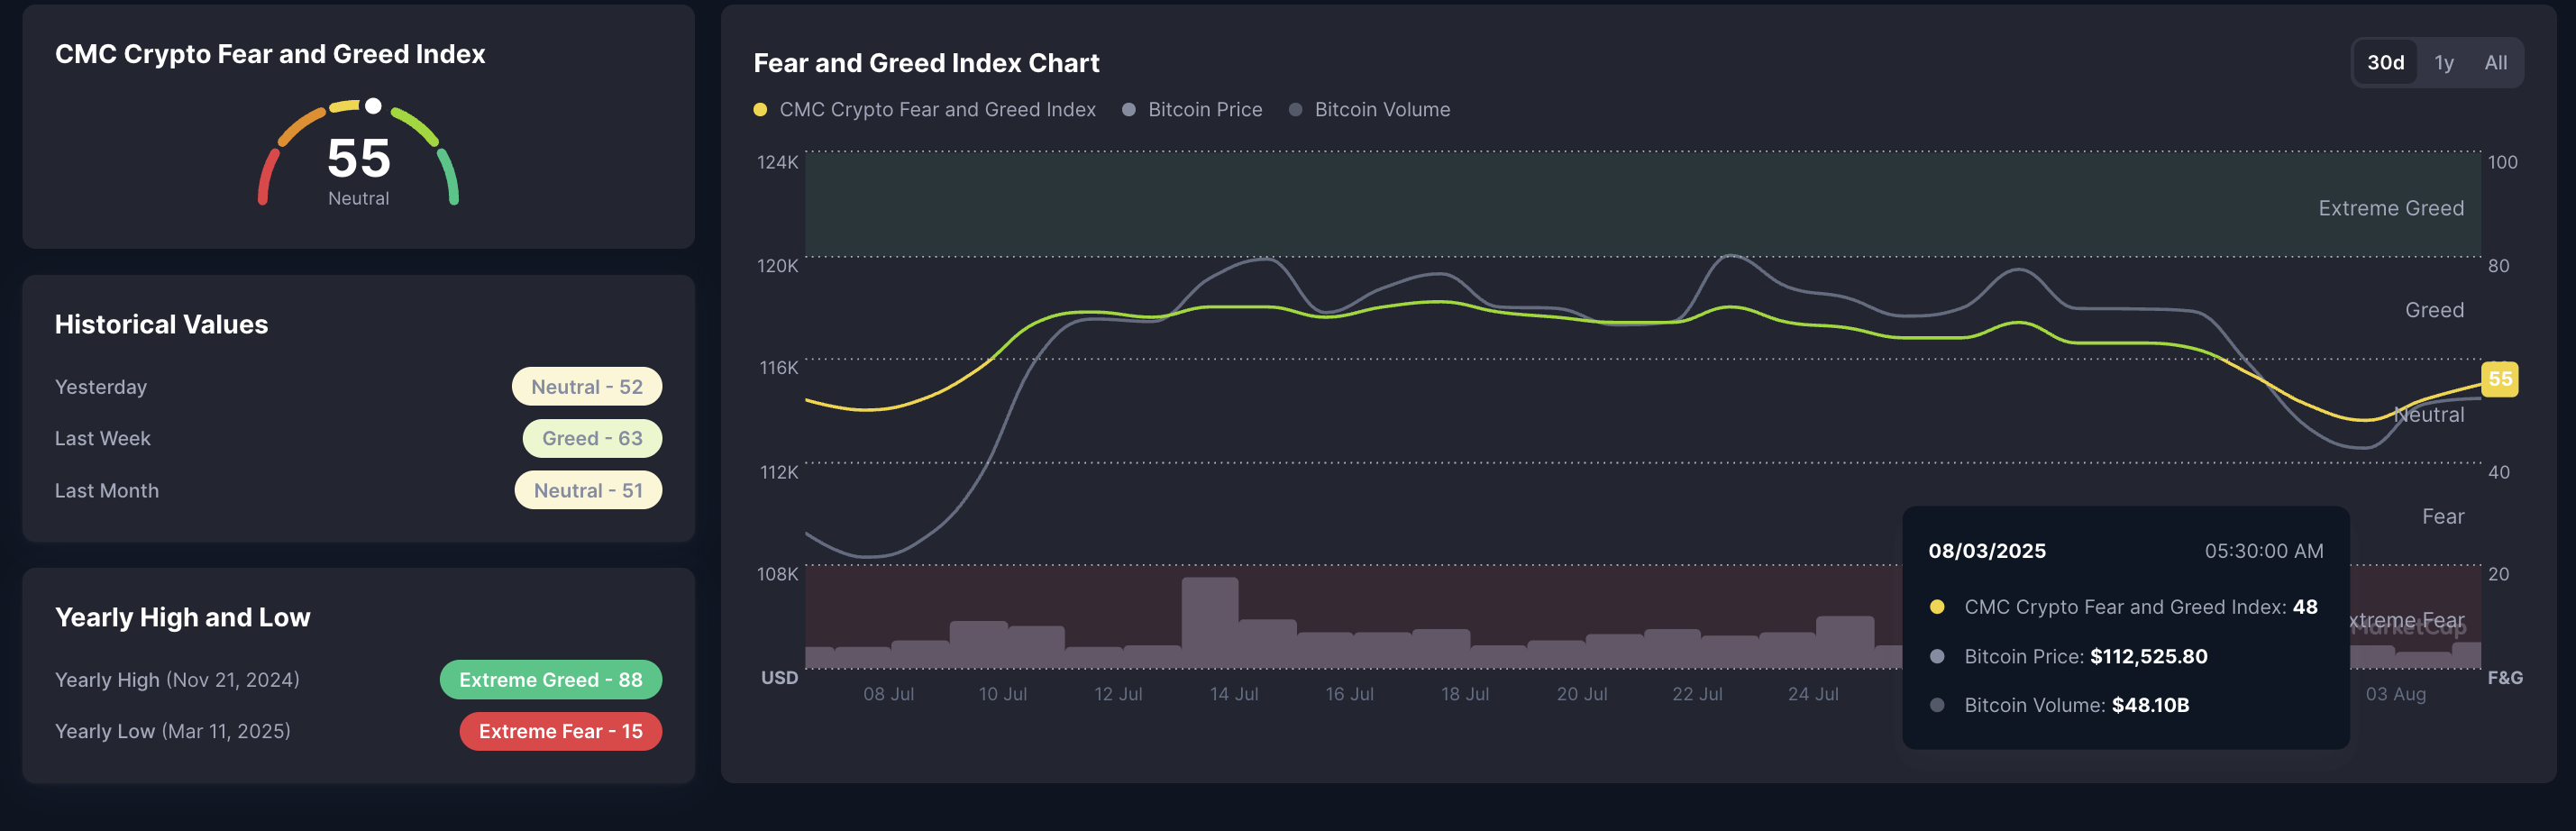
Task: Click the 24 Jul x-axis label
Action: [x=1813, y=694]
